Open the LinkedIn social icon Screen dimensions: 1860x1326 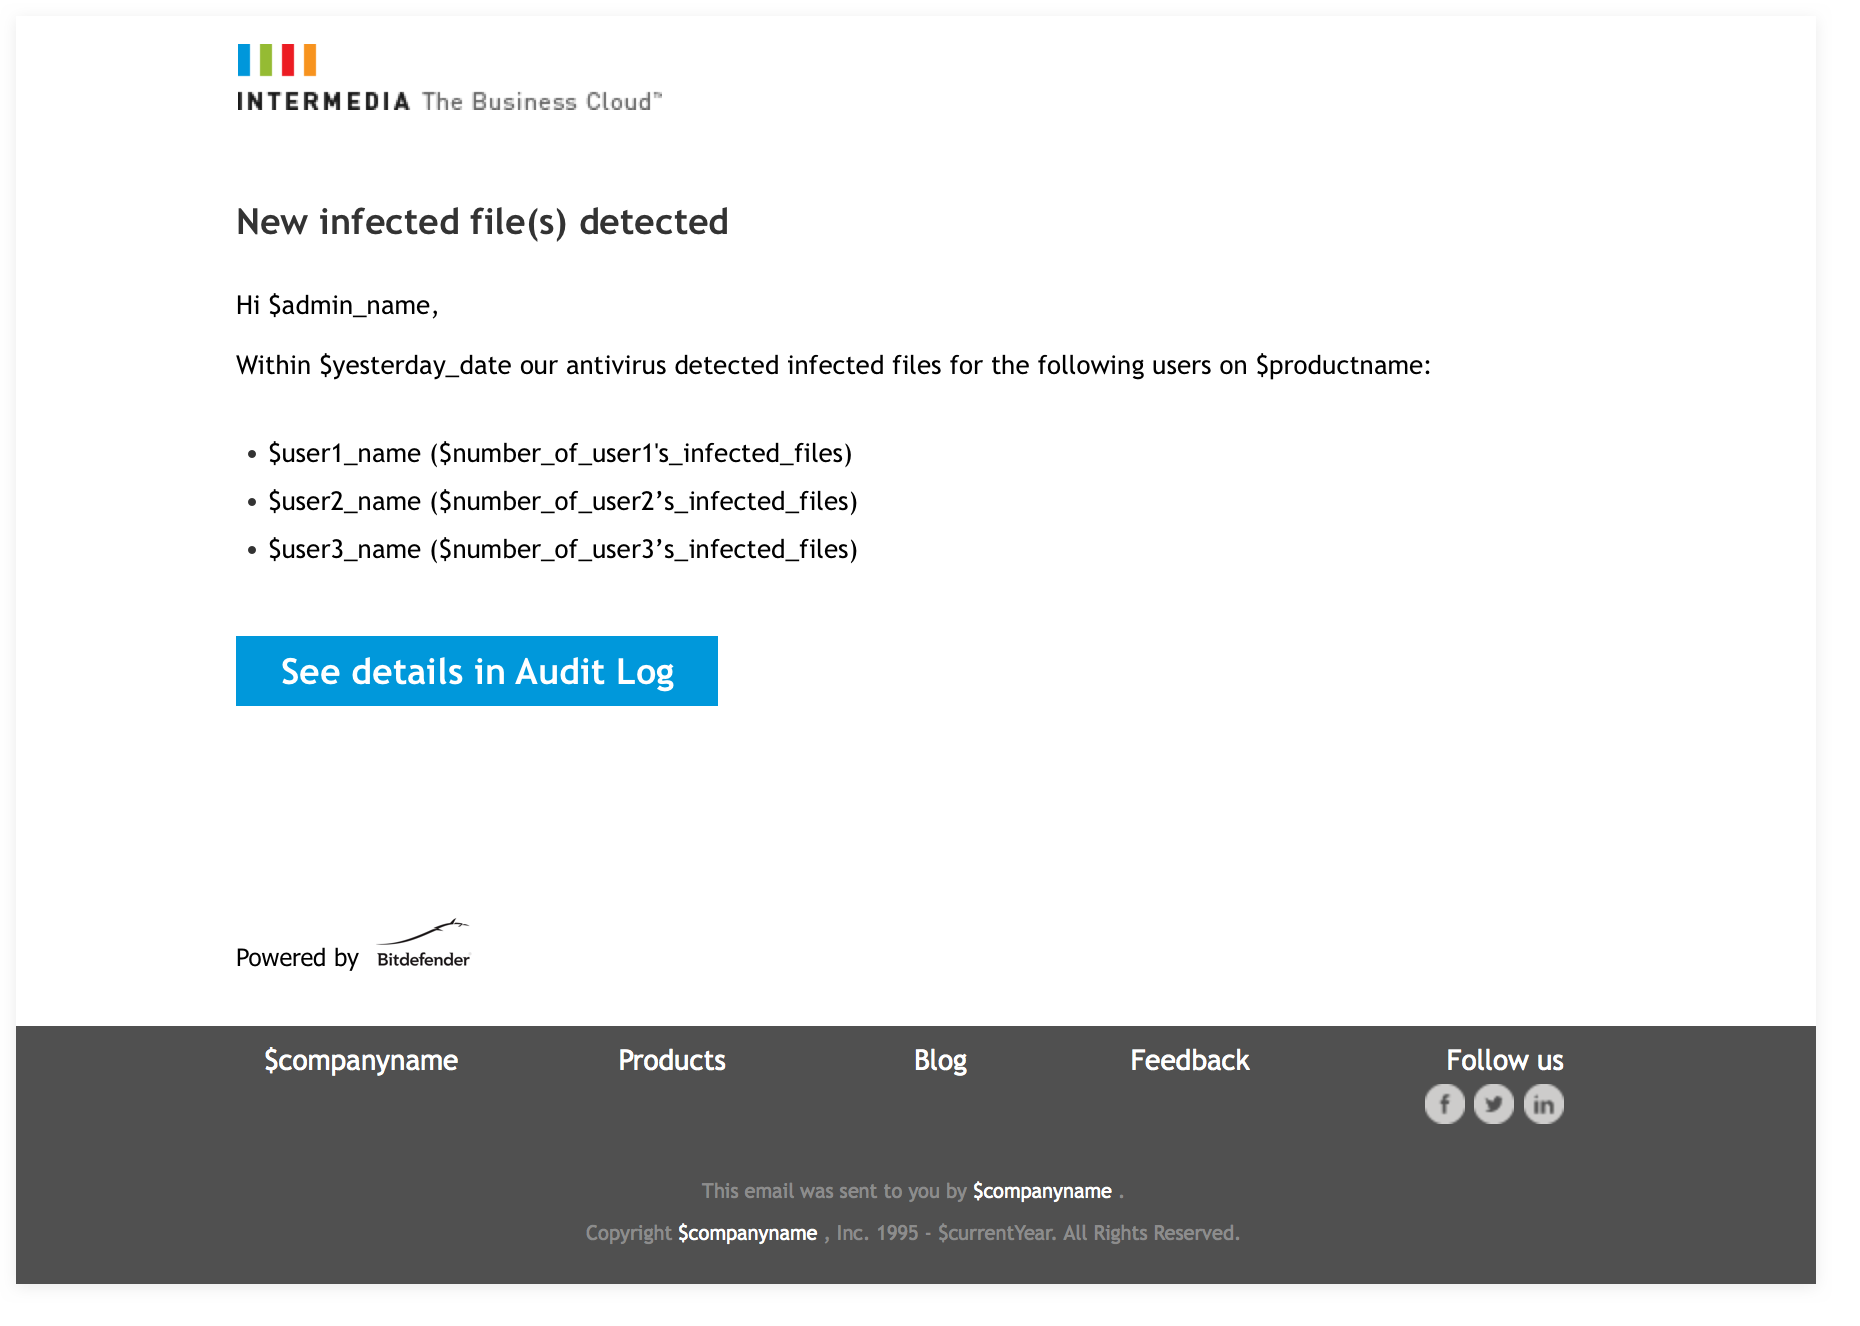[x=1543, y=1104]
